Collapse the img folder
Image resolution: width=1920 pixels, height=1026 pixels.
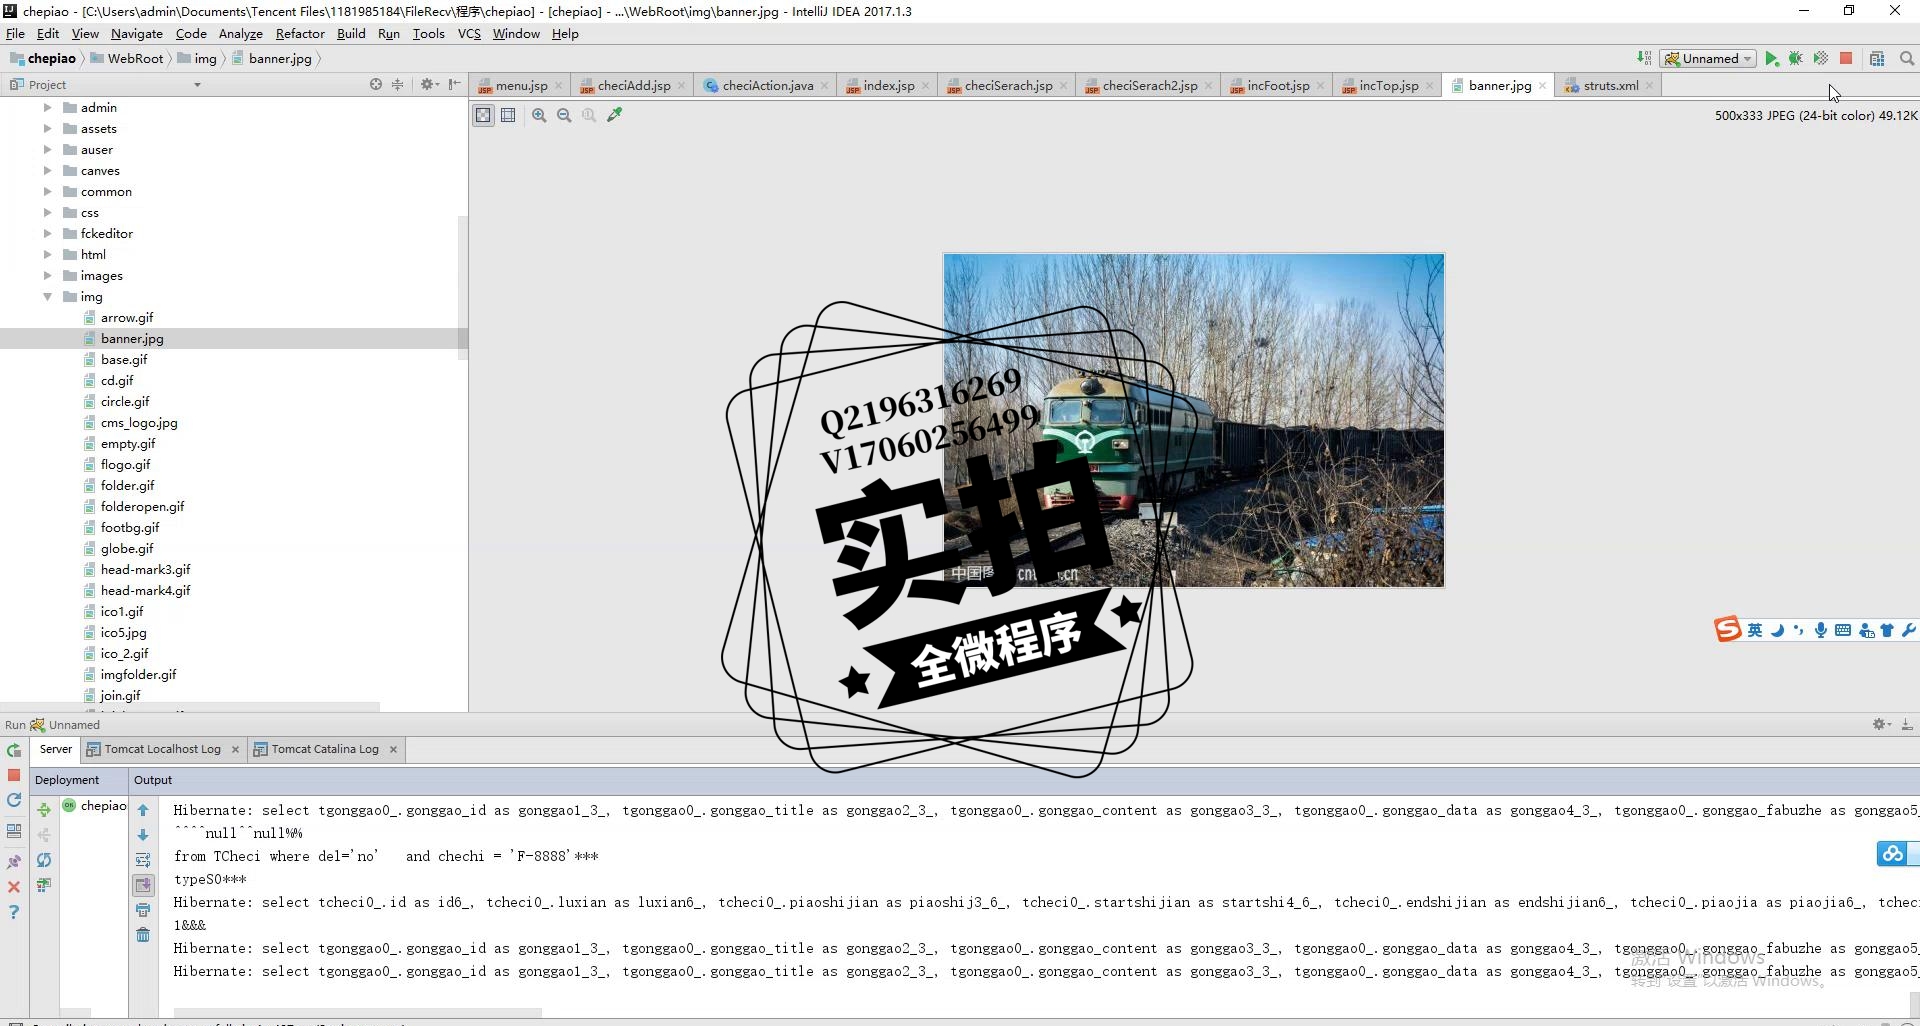coord(47,296)
